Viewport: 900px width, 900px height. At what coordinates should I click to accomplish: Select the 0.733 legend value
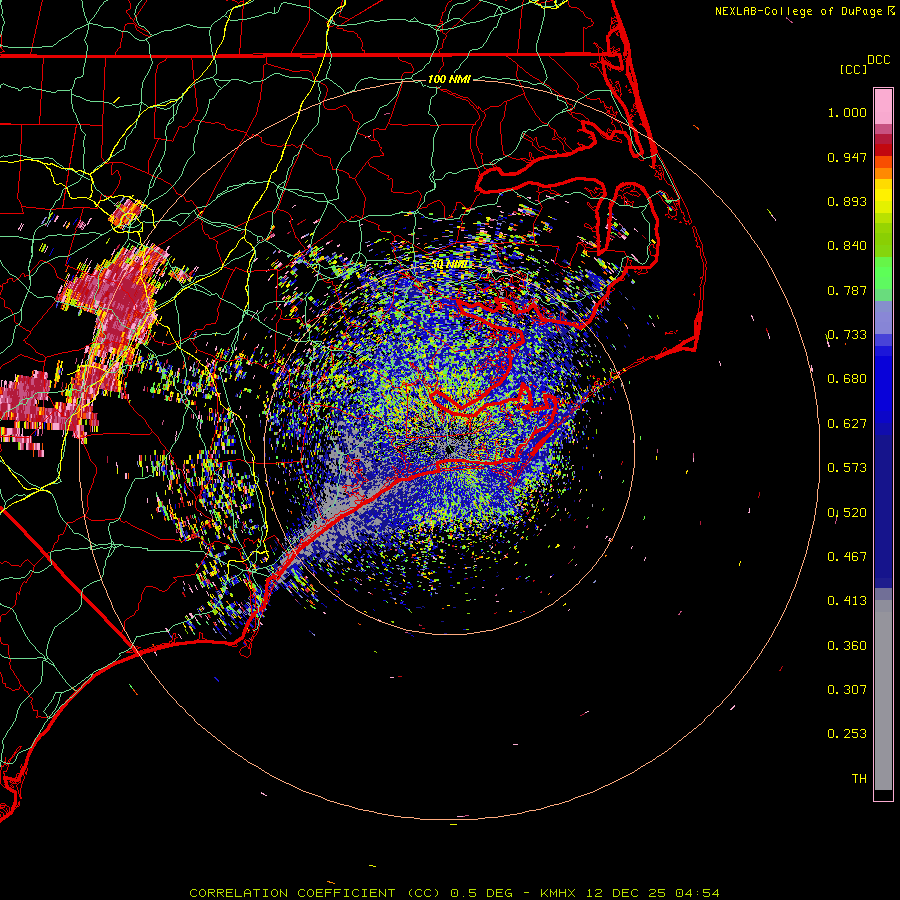pyautogui.click(x=847, y=335)
